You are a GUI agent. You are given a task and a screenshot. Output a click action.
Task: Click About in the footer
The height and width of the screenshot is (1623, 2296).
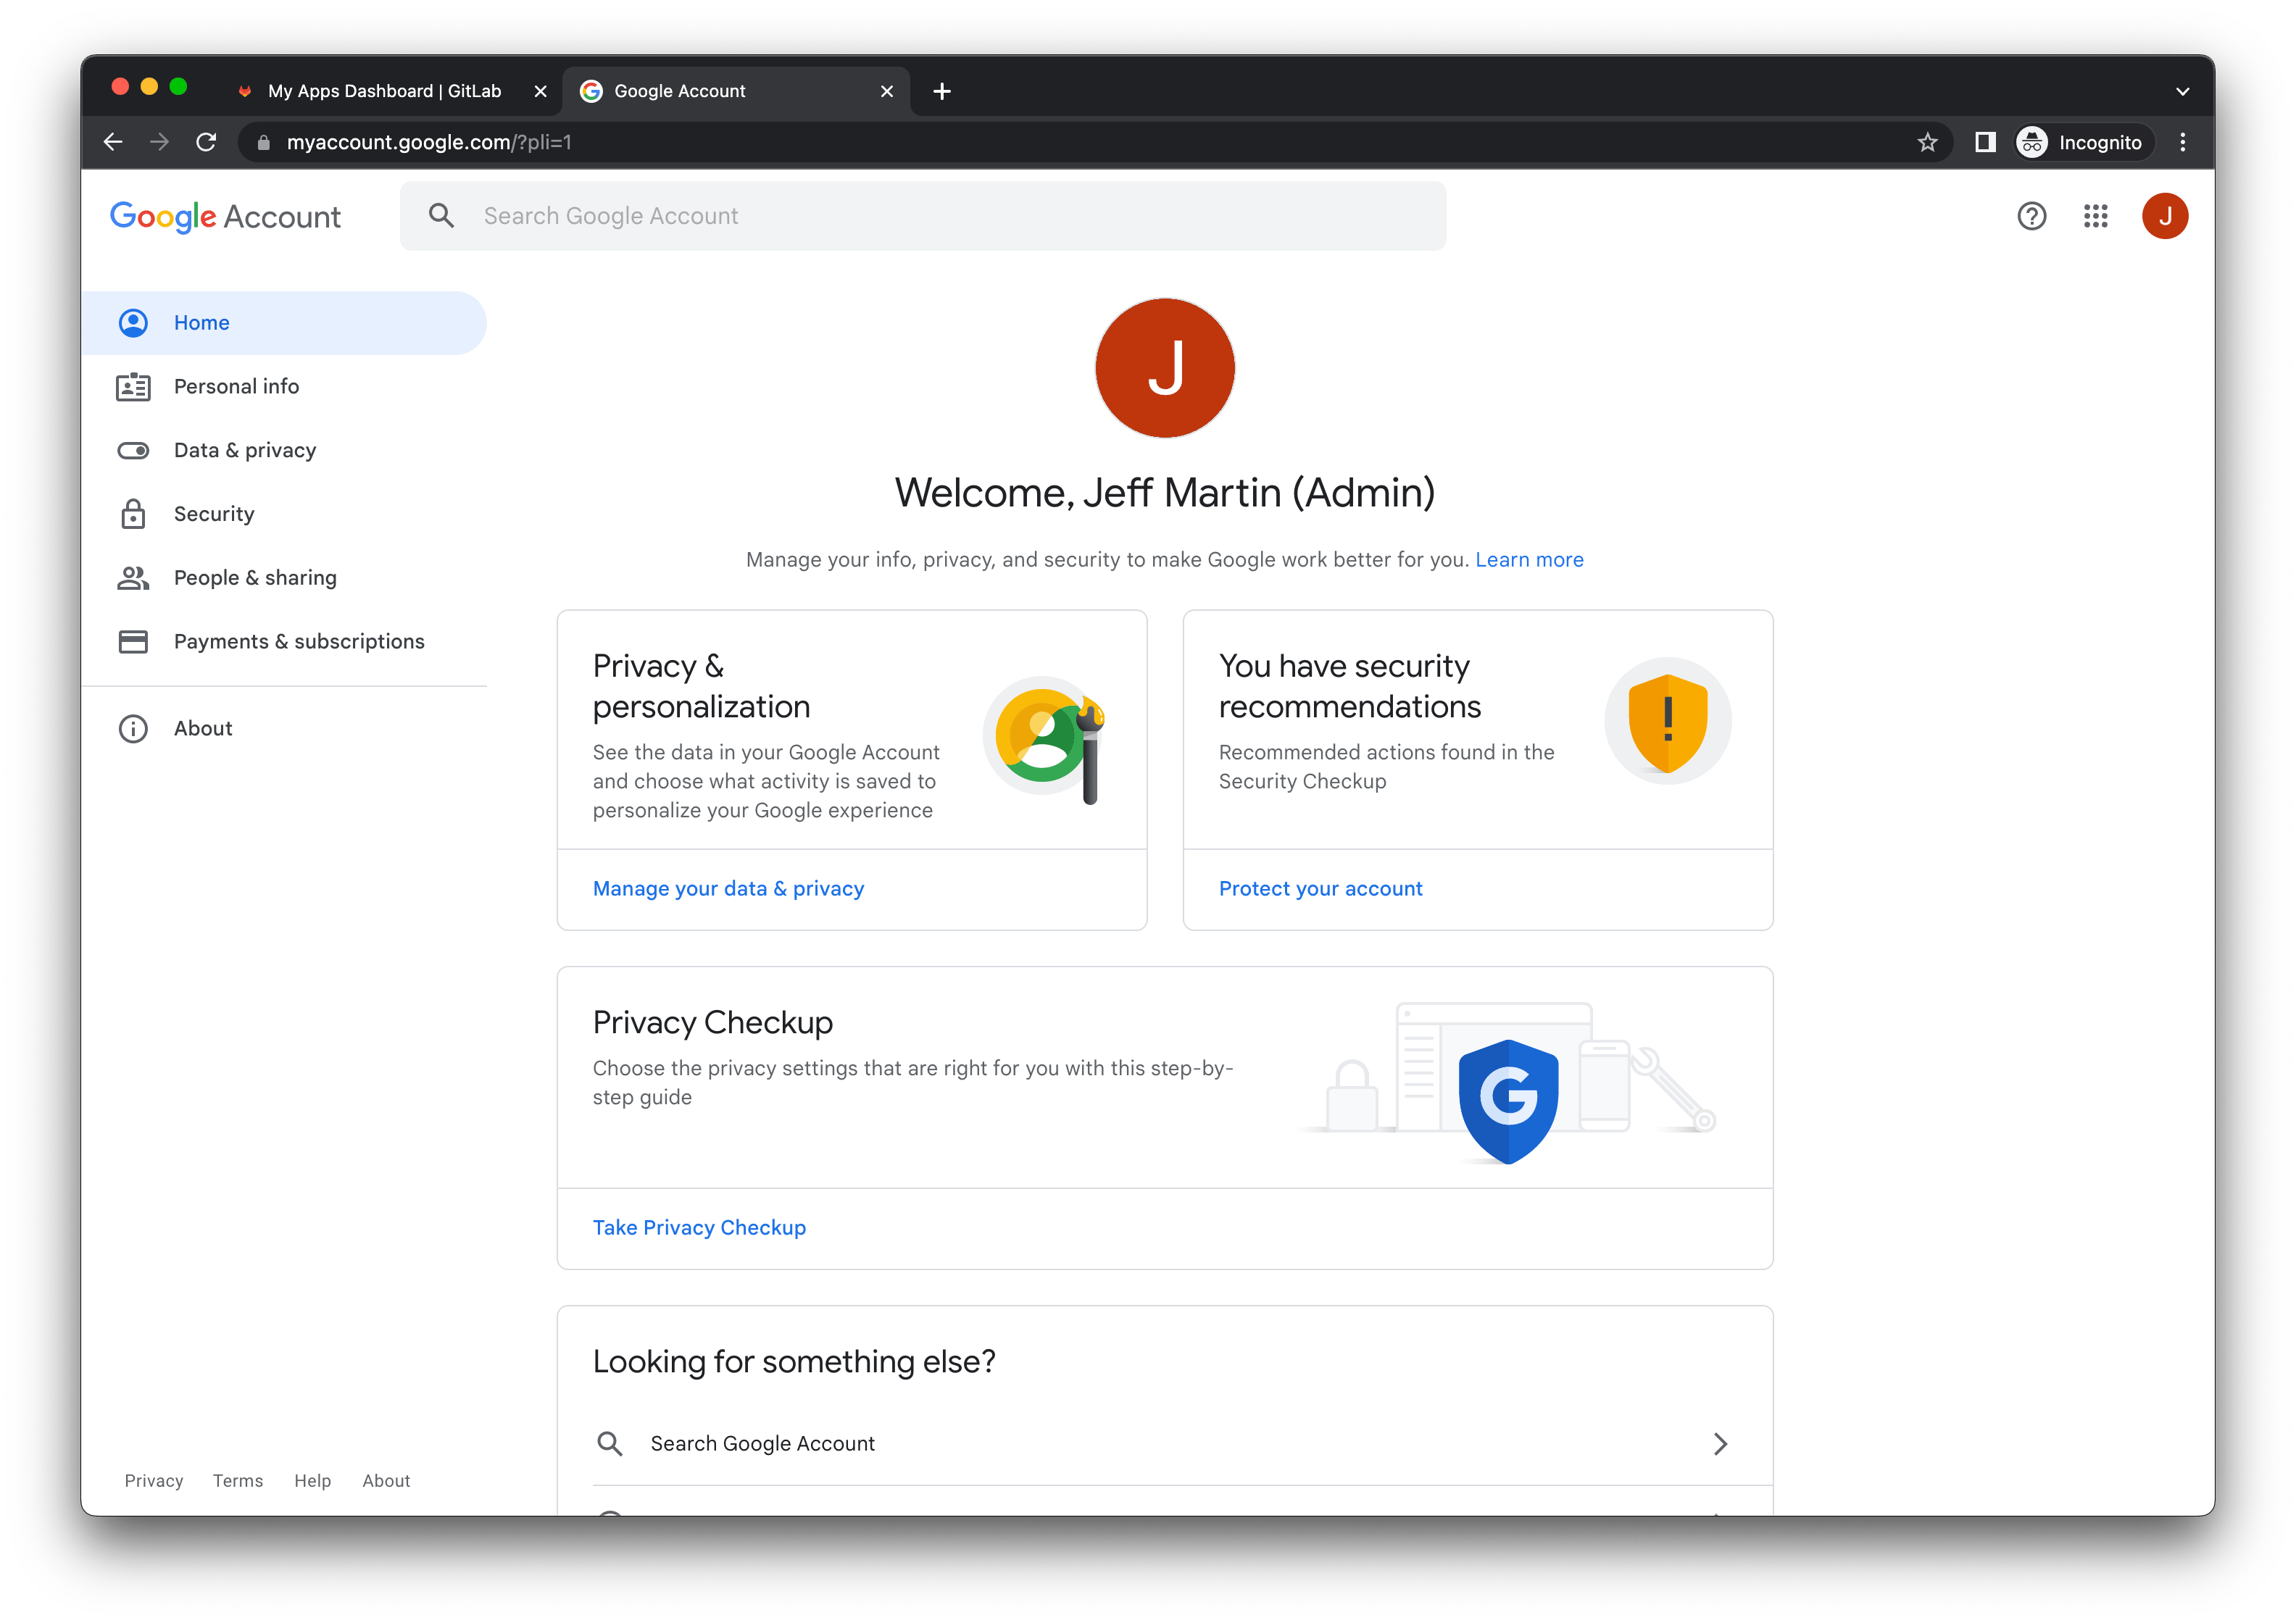[386, 1481]
